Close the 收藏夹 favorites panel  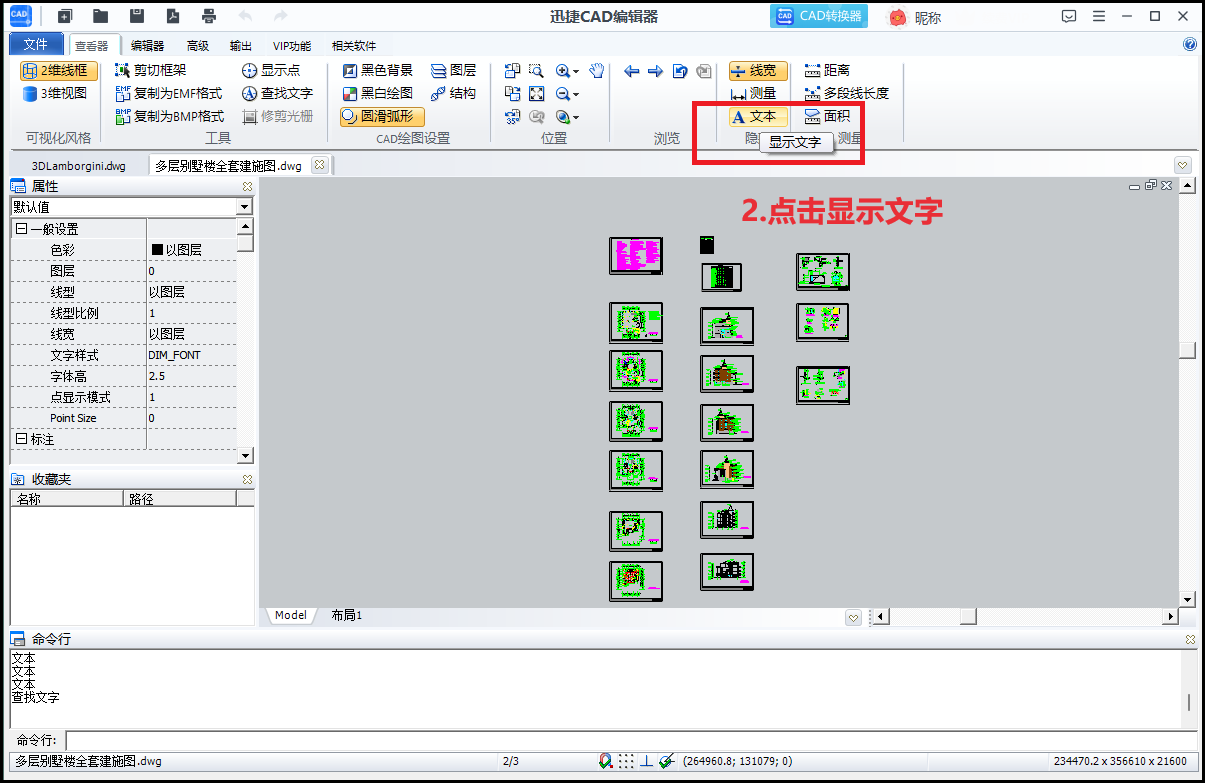pyautogui.click(x=247, y=480)
